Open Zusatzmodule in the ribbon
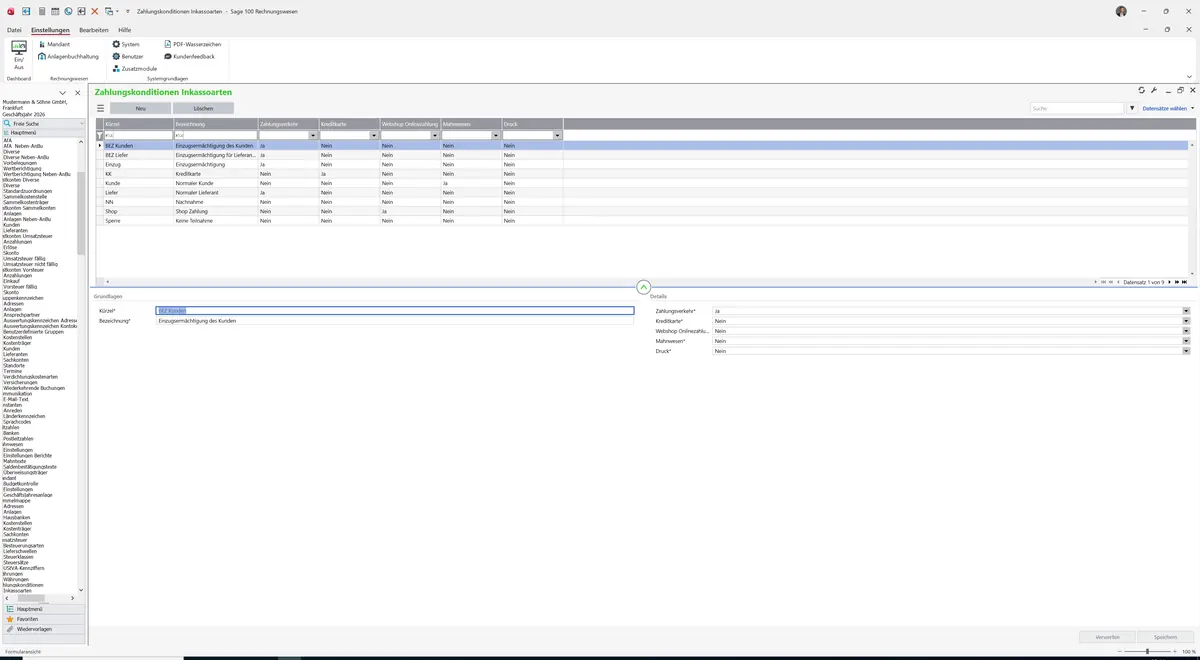The width and height of the screenshot is (1200, 660). (x=134, y=68)
